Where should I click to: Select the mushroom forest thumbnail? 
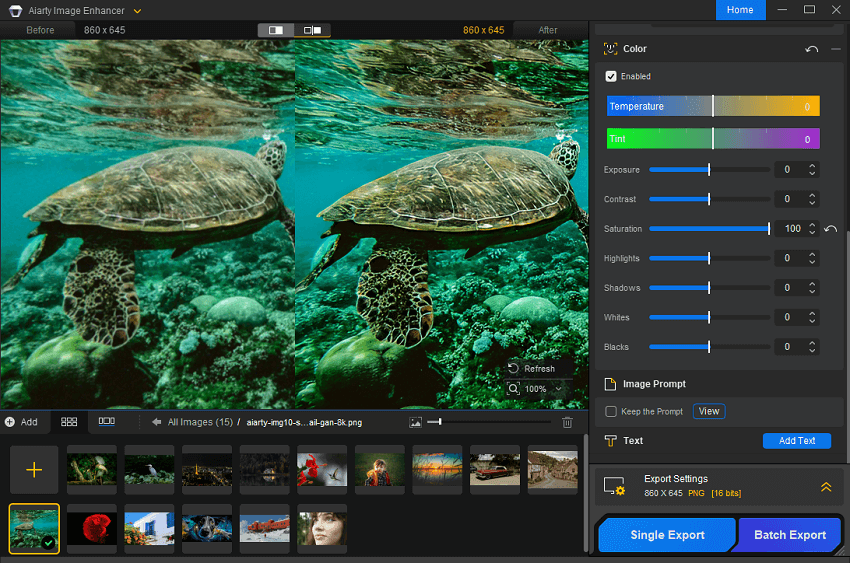coord(92,469)
